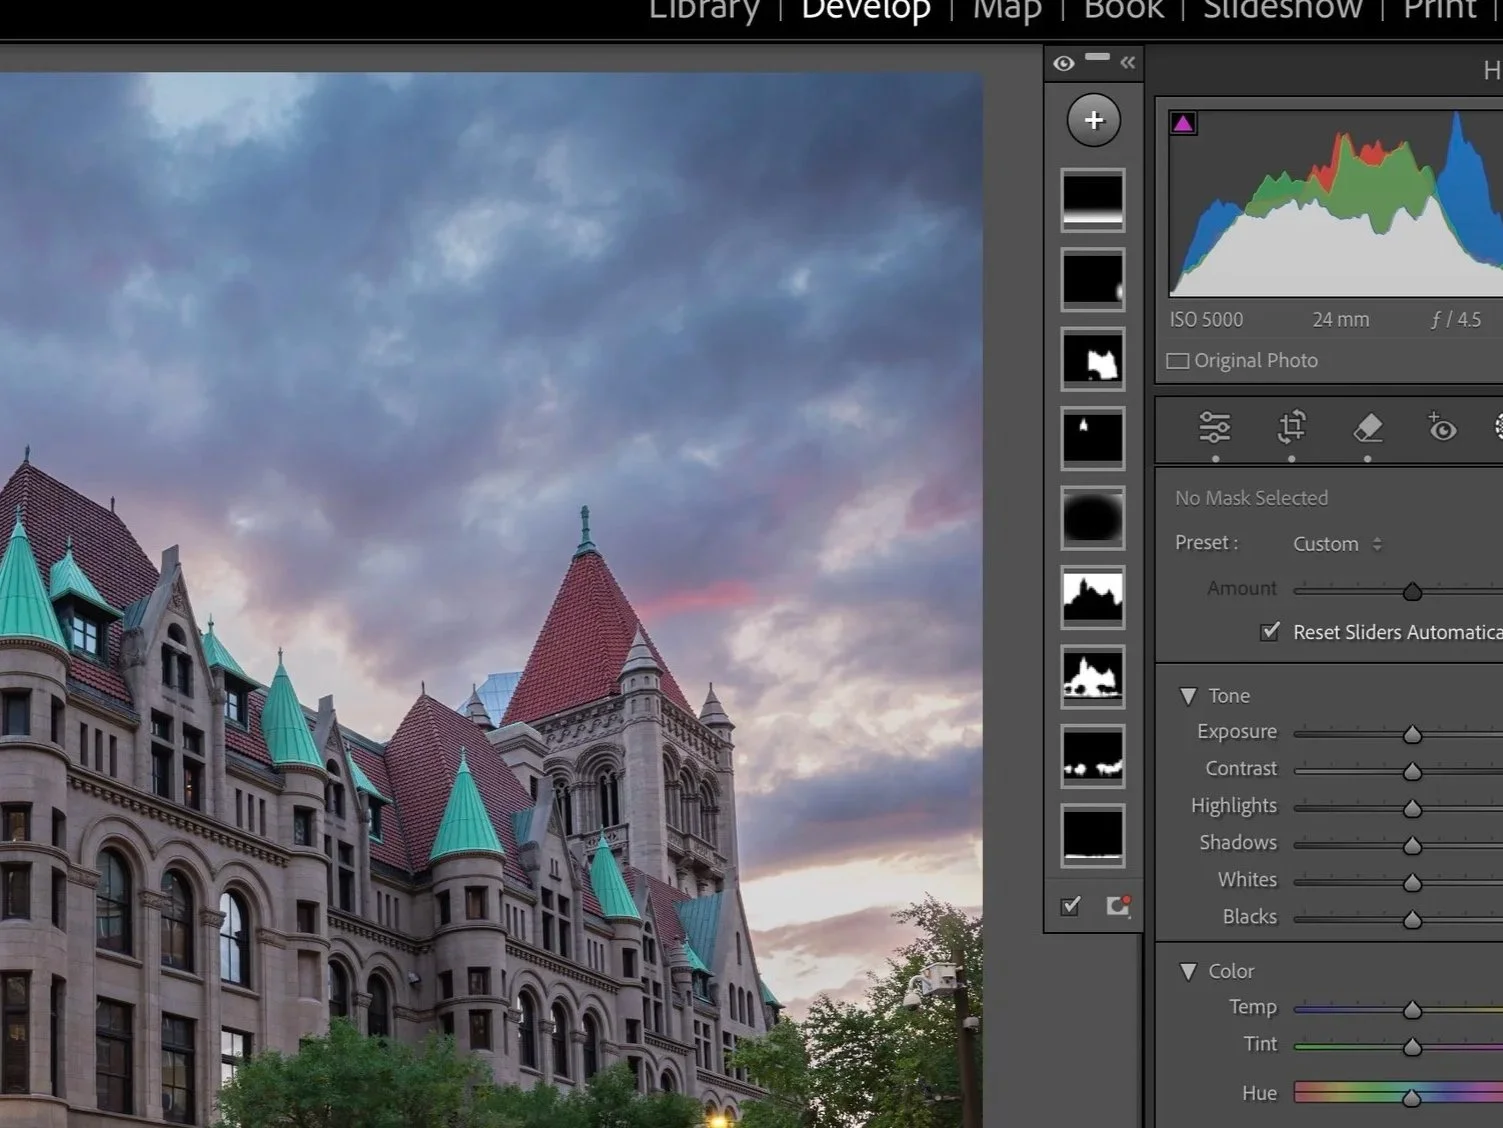This screenshot has width=1503, height=1128.
Task: Select the mask thumbnail showing small spire
Action: [1092, 438]
